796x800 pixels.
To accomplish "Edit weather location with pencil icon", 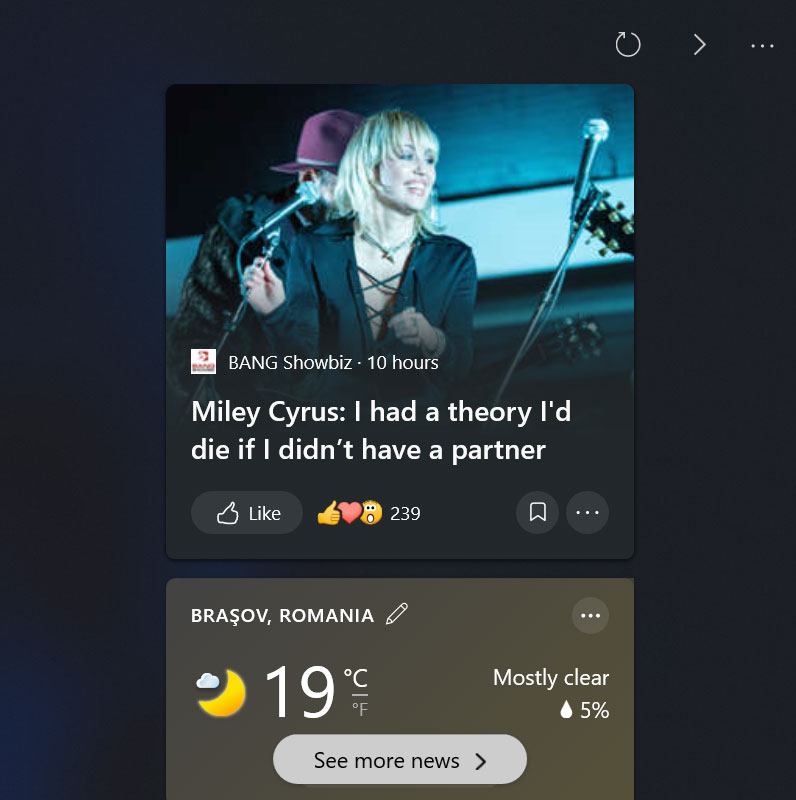I will pyautogui.click(x=396, y=614).
